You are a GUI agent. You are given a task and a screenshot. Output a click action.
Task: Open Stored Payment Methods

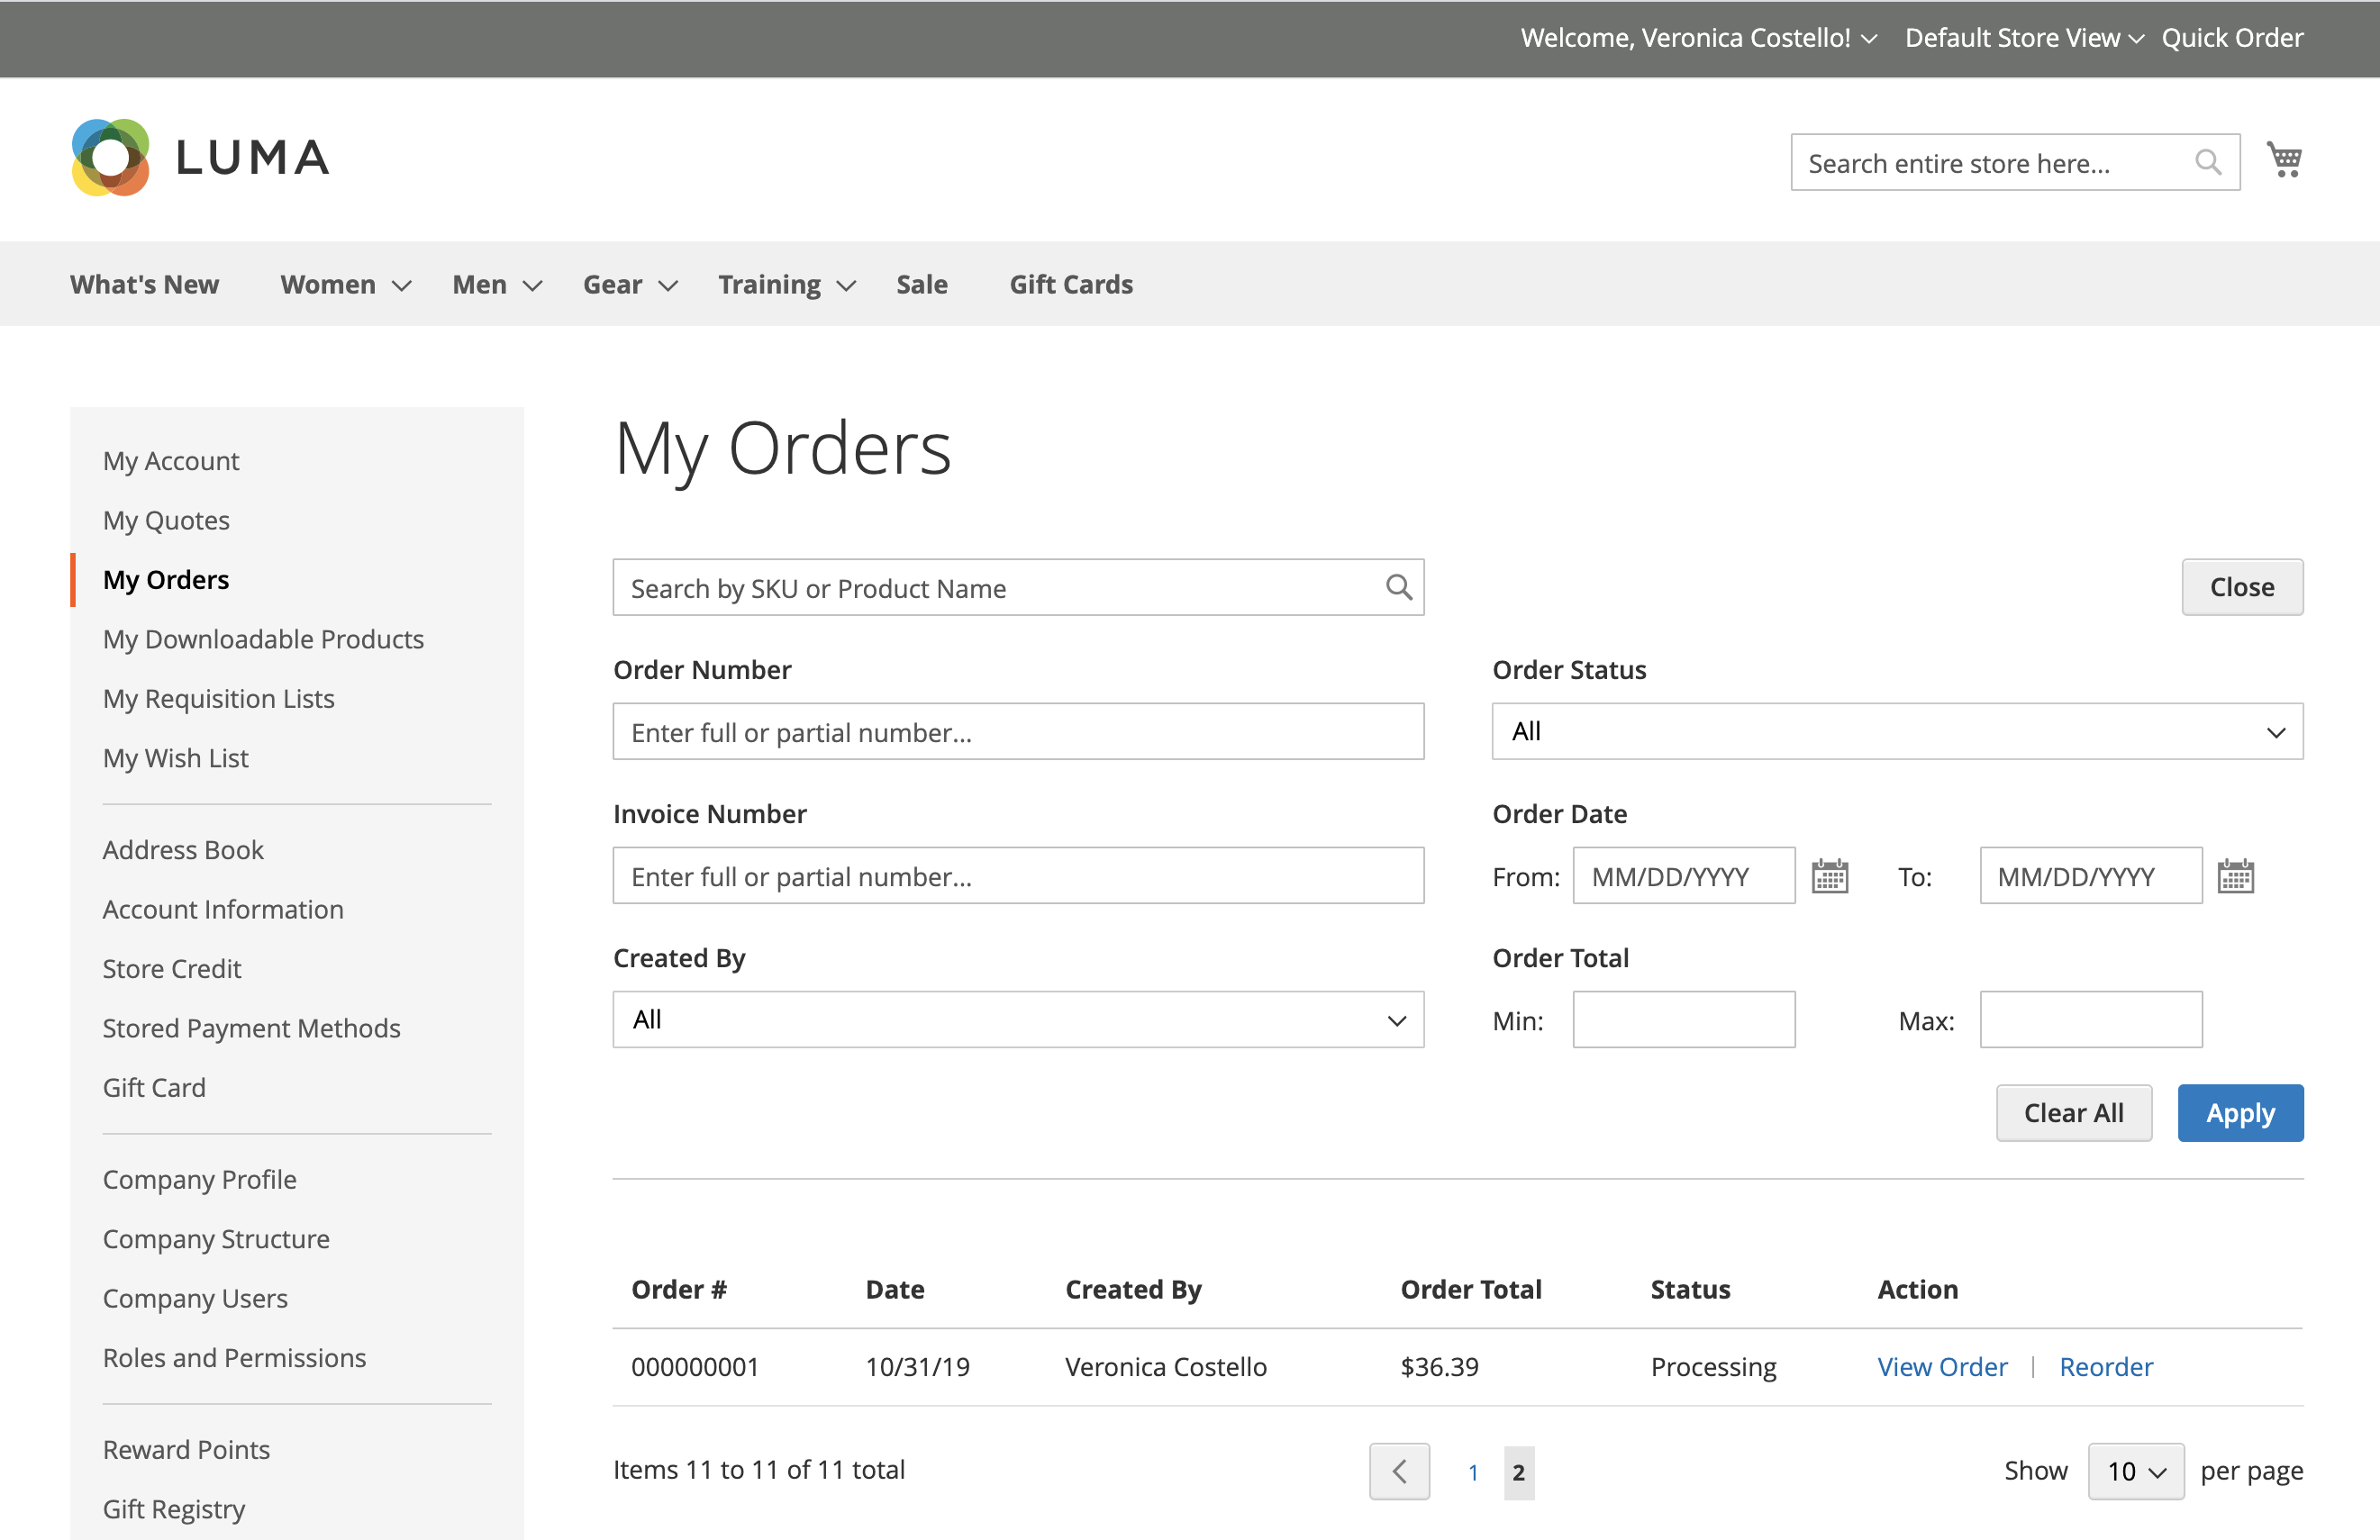[251, 1028]
